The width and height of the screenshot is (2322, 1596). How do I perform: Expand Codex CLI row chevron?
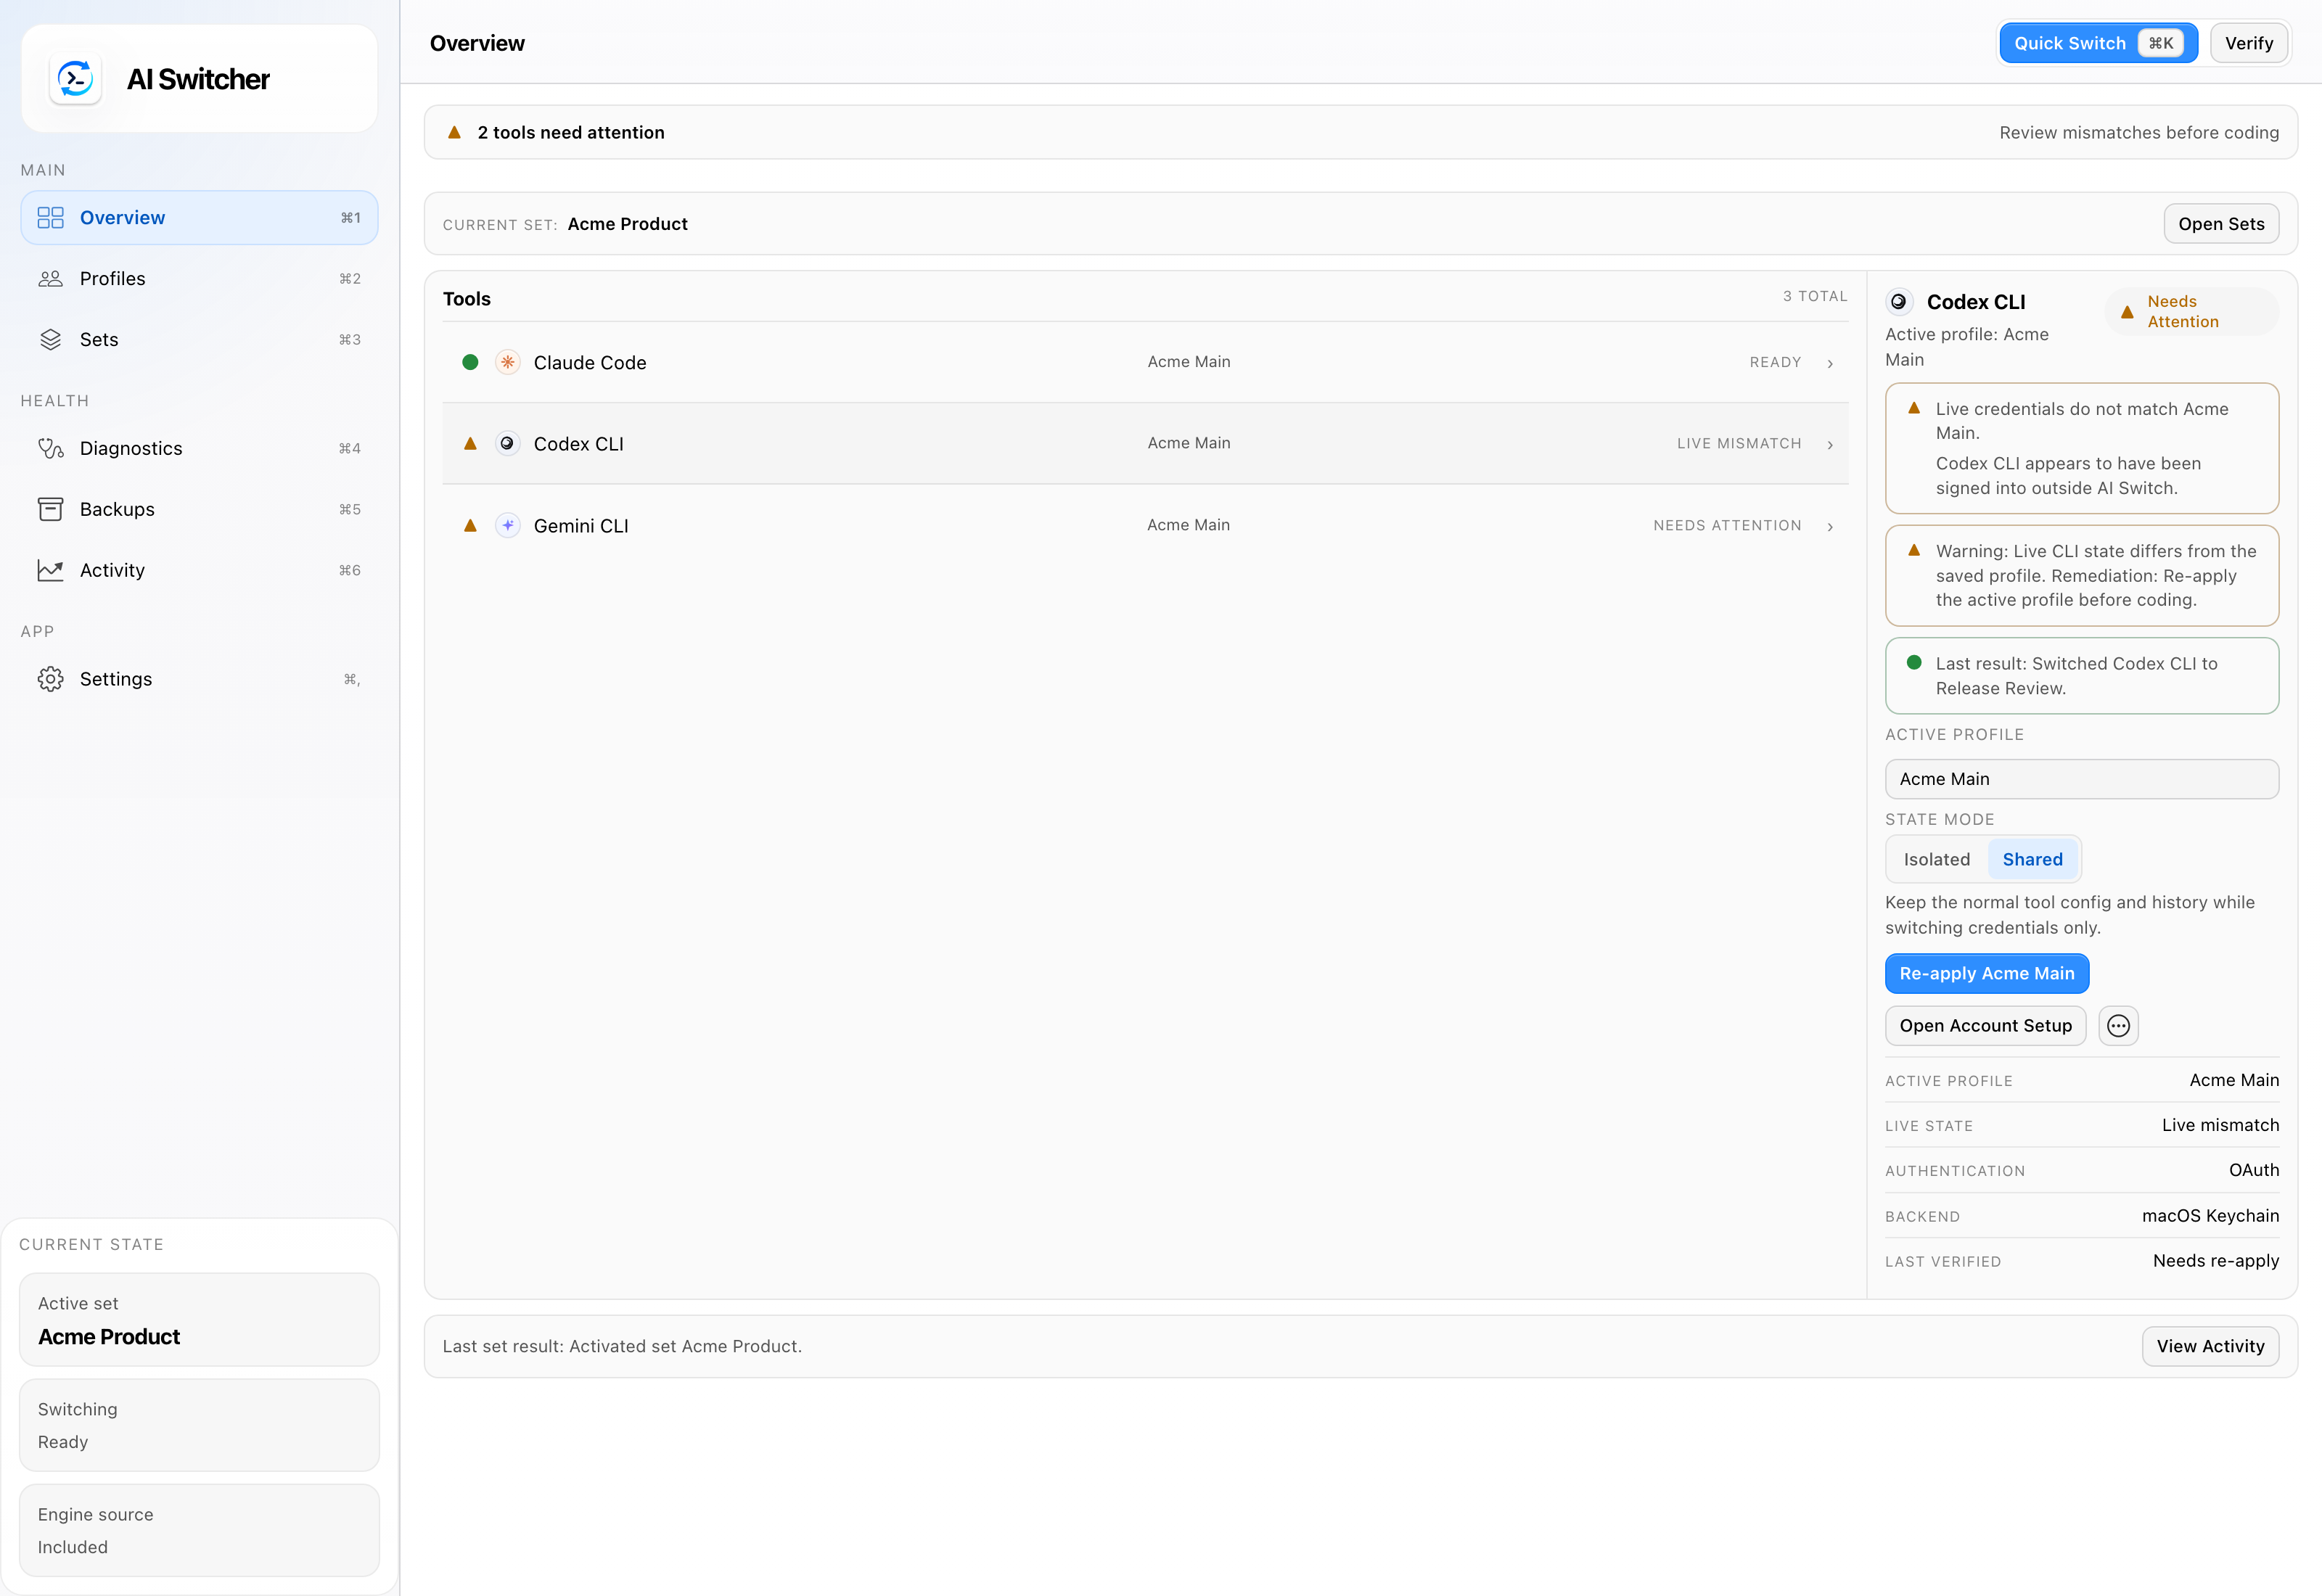tap(1830, 444)
